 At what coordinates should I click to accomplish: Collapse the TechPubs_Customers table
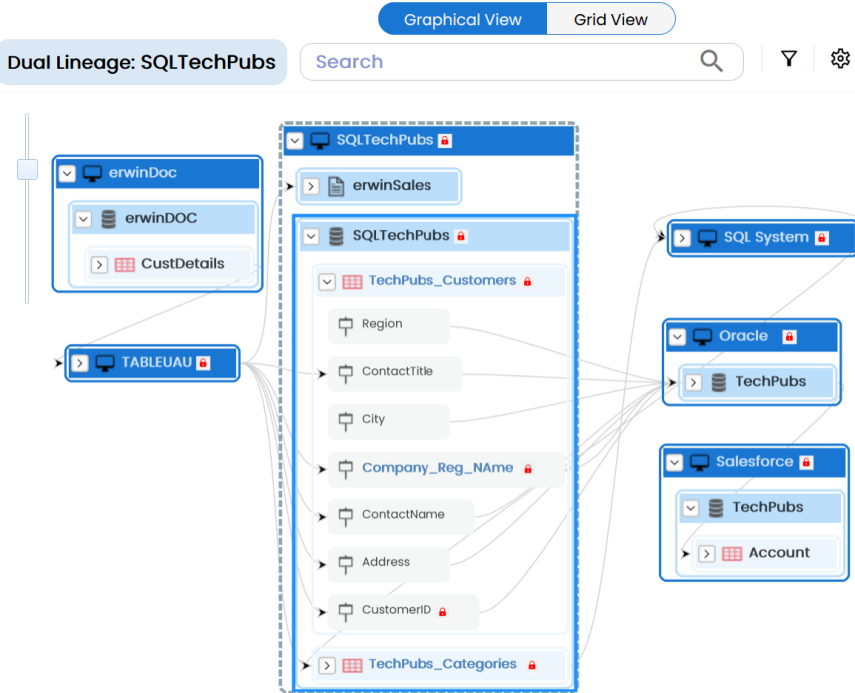326,282
